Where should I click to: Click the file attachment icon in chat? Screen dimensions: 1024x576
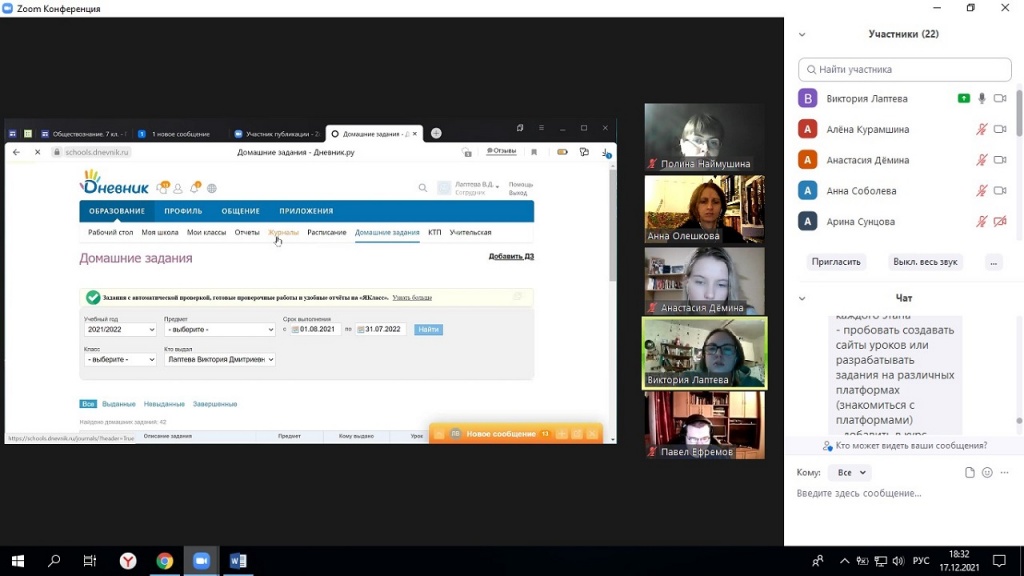(969, 472)
